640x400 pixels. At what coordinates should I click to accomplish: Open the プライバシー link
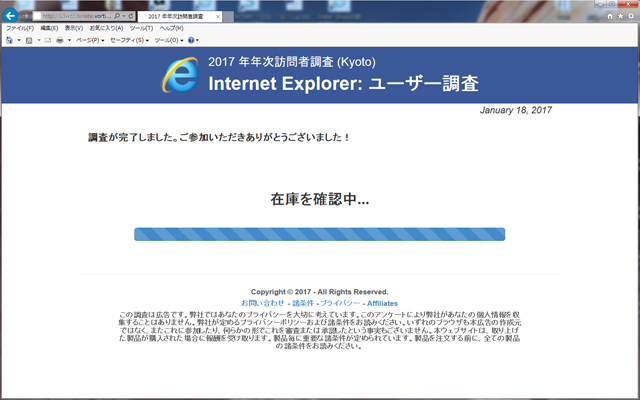340,303
